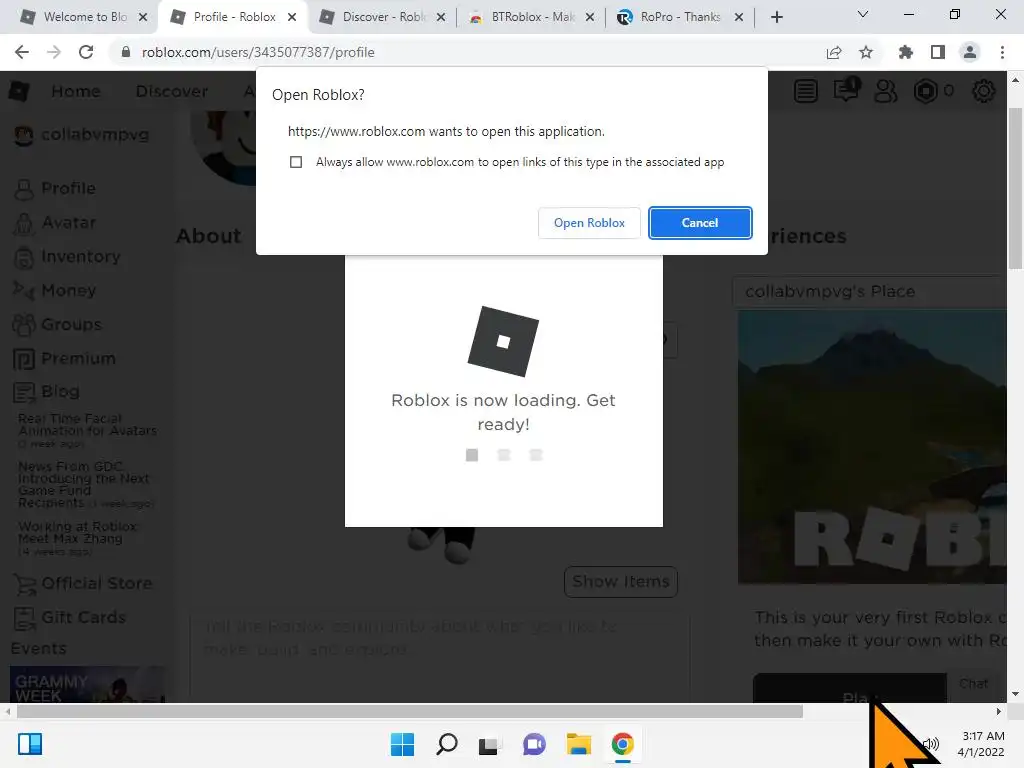Viewport: 1024px width, 768px height.
Task: Open Avatar in the sidebar
Action: (55, 223)
